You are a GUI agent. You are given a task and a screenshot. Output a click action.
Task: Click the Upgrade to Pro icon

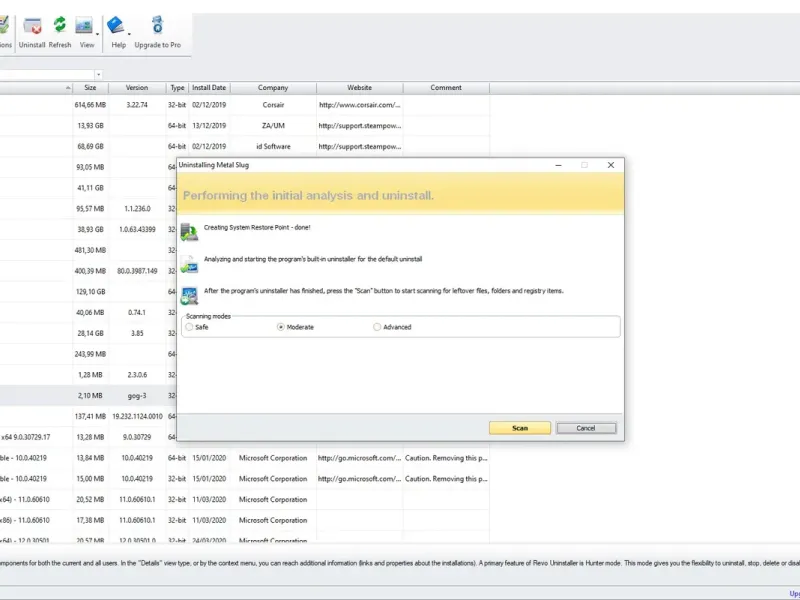(x=157, y=26)
